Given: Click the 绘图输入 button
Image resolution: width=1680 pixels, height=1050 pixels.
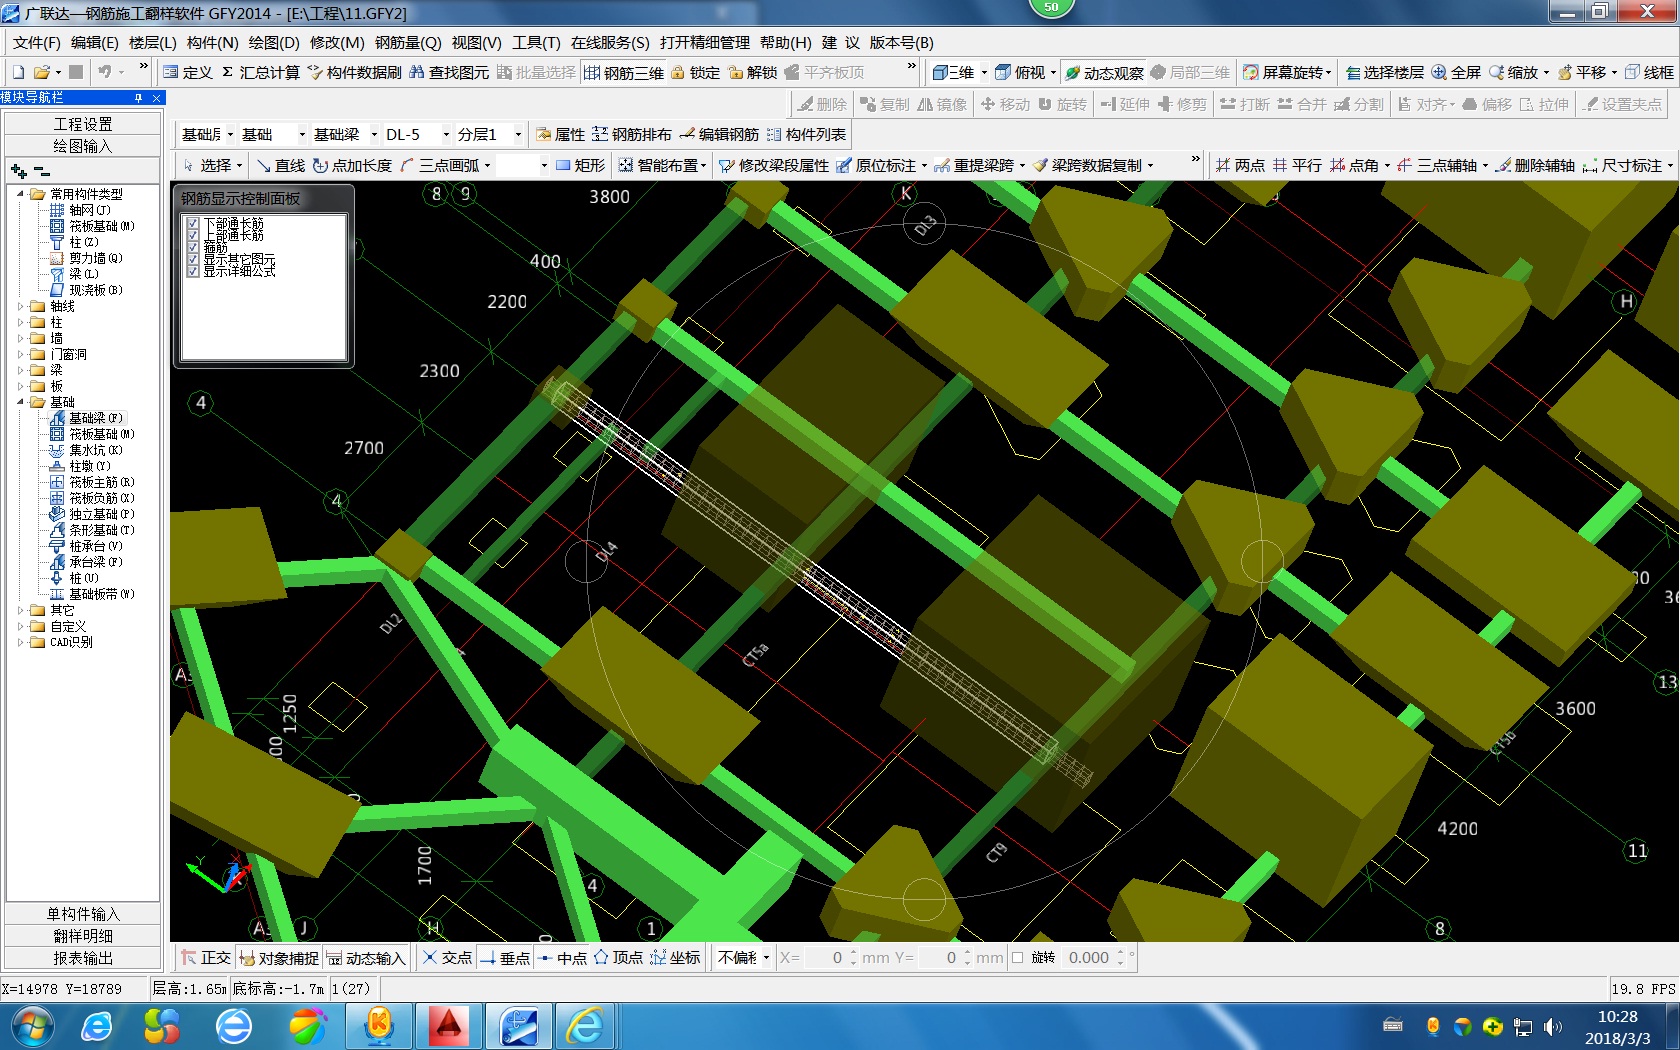Looking at the screenshot, I should (83, 146).
